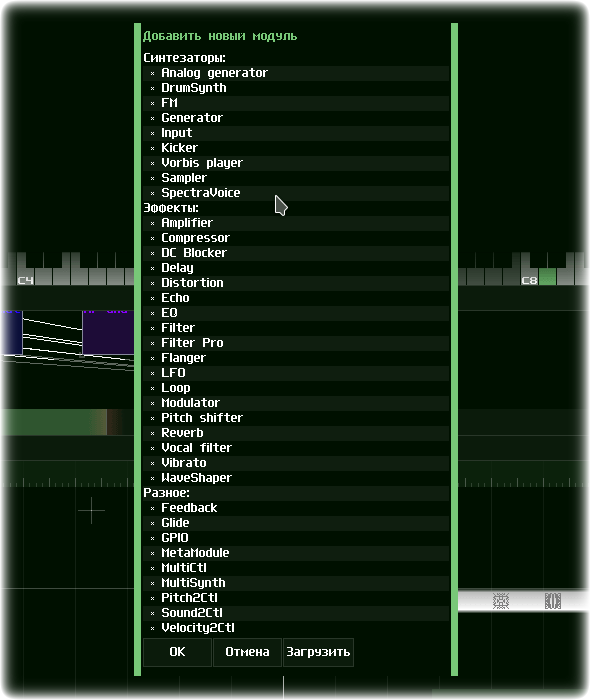The height and width of the screenshot is (700, 590).
Task: Select the Modulator effect
Action: point(296,403)
